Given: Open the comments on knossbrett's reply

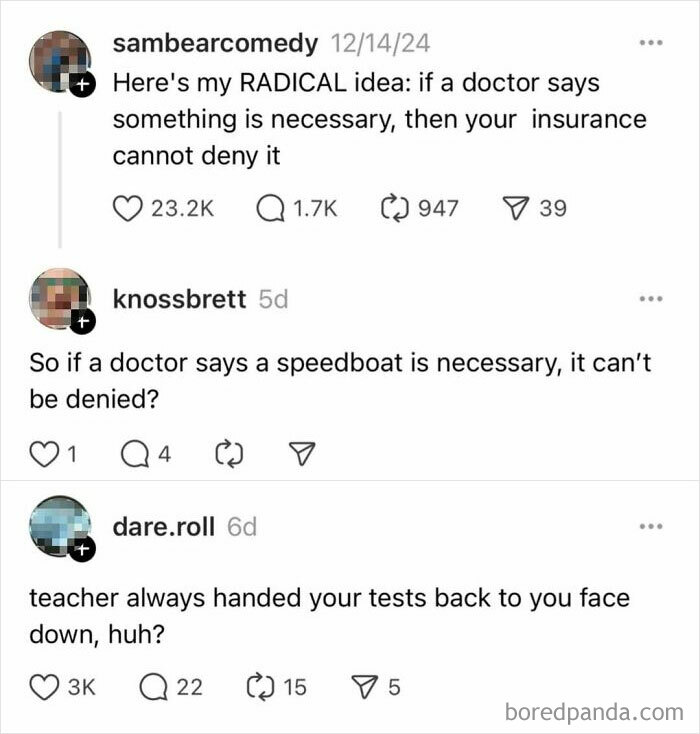Looking at the screenshot, I should [x=135, y=455].
